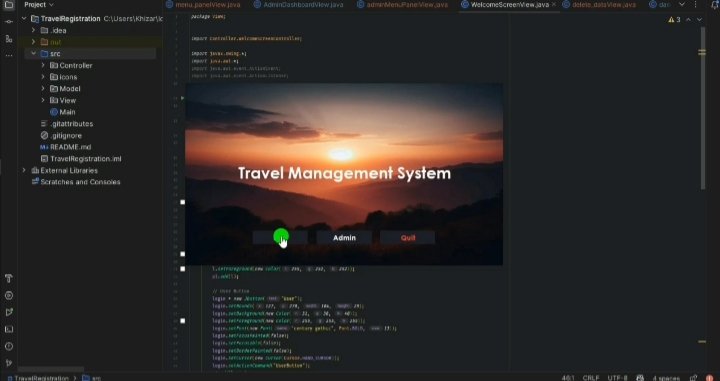This screenshot has height=381, width=720.
Task: Click the Project panel horizontal scrollbar
Action: pos(51,369)
